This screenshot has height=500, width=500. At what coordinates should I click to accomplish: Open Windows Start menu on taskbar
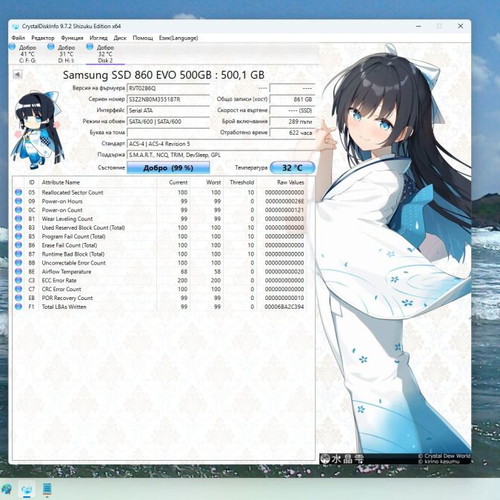coord(7,489)
